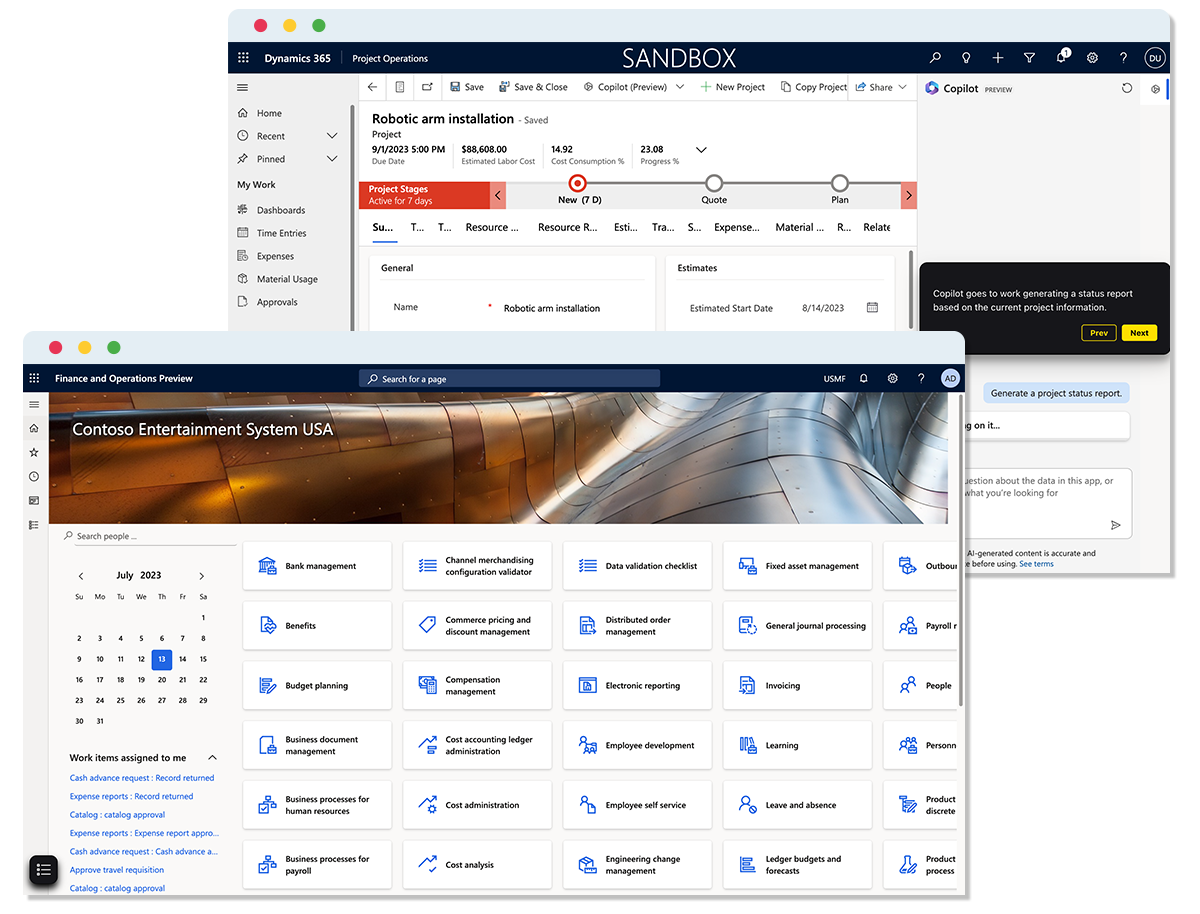Open Favorites star in Finance and Operations rail

(x=34, y=452)
